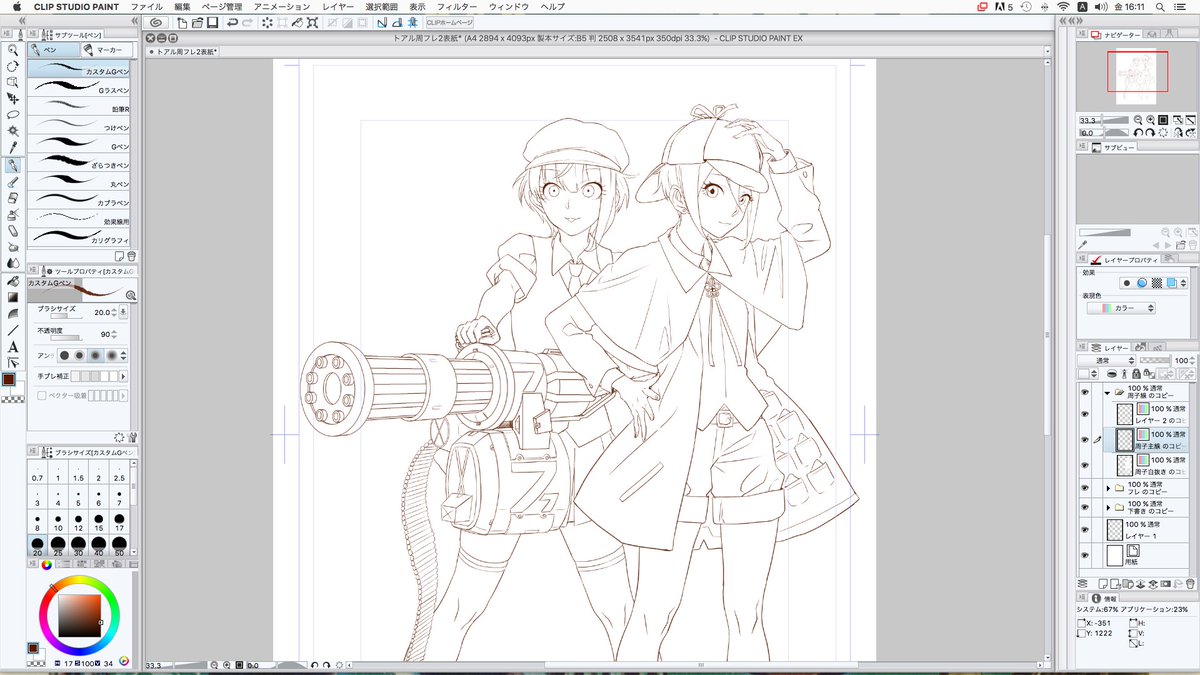Hide the 用紙 paper layer
The width and height of the screenshot is (1200, 675).
pos(1084,555)
